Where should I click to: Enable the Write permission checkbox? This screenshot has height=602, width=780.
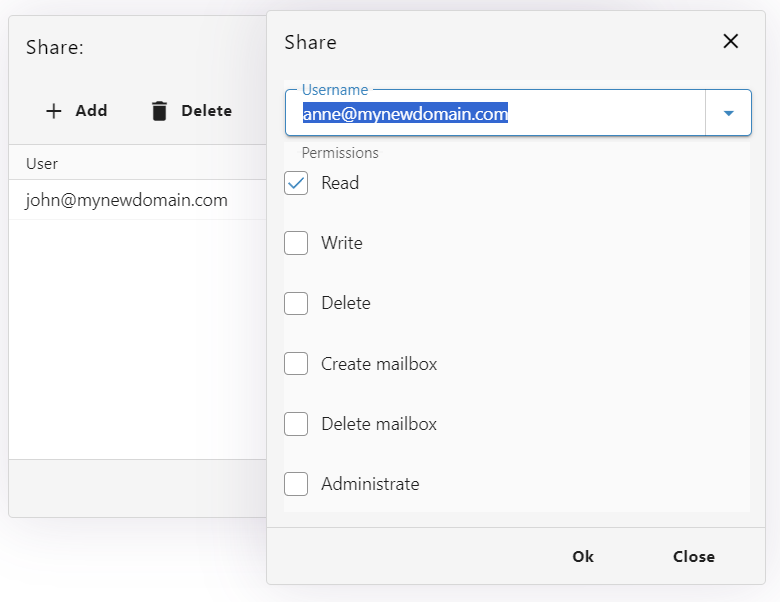tap(296, 244)
